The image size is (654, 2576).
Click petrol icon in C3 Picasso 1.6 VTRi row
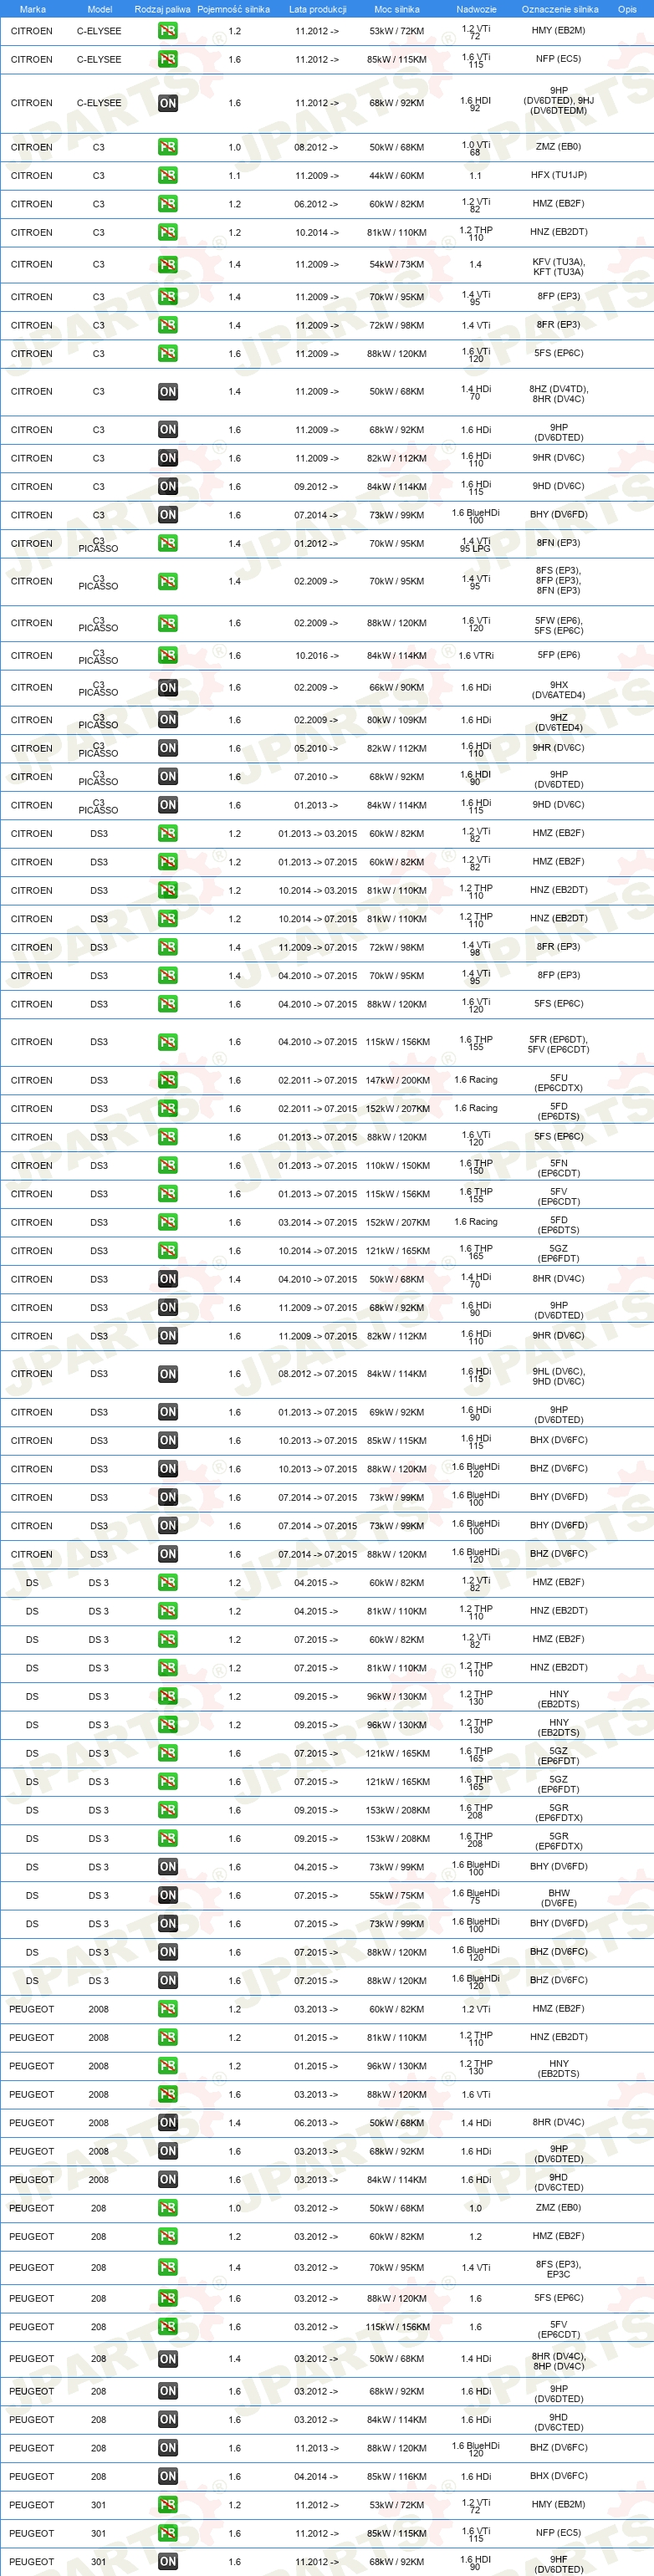168,656
